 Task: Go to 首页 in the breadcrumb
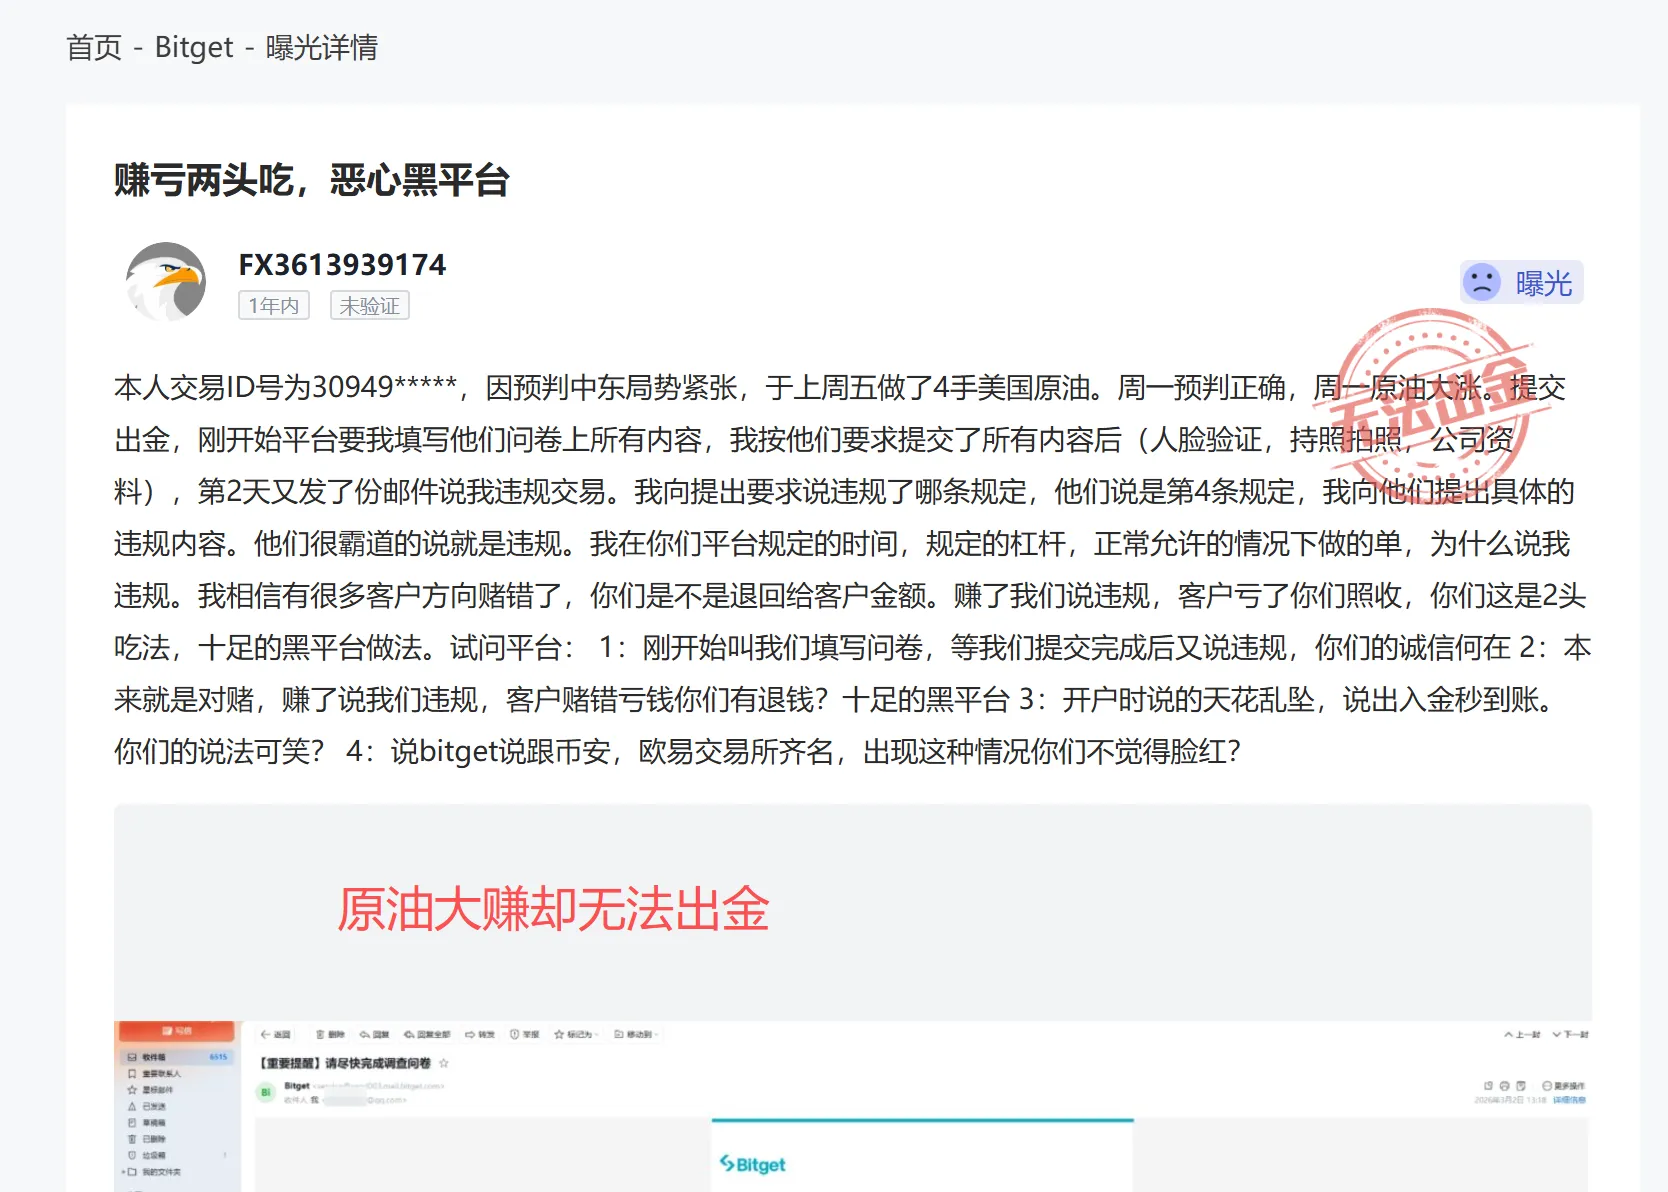pyautogui.click(x=94, y=47)
